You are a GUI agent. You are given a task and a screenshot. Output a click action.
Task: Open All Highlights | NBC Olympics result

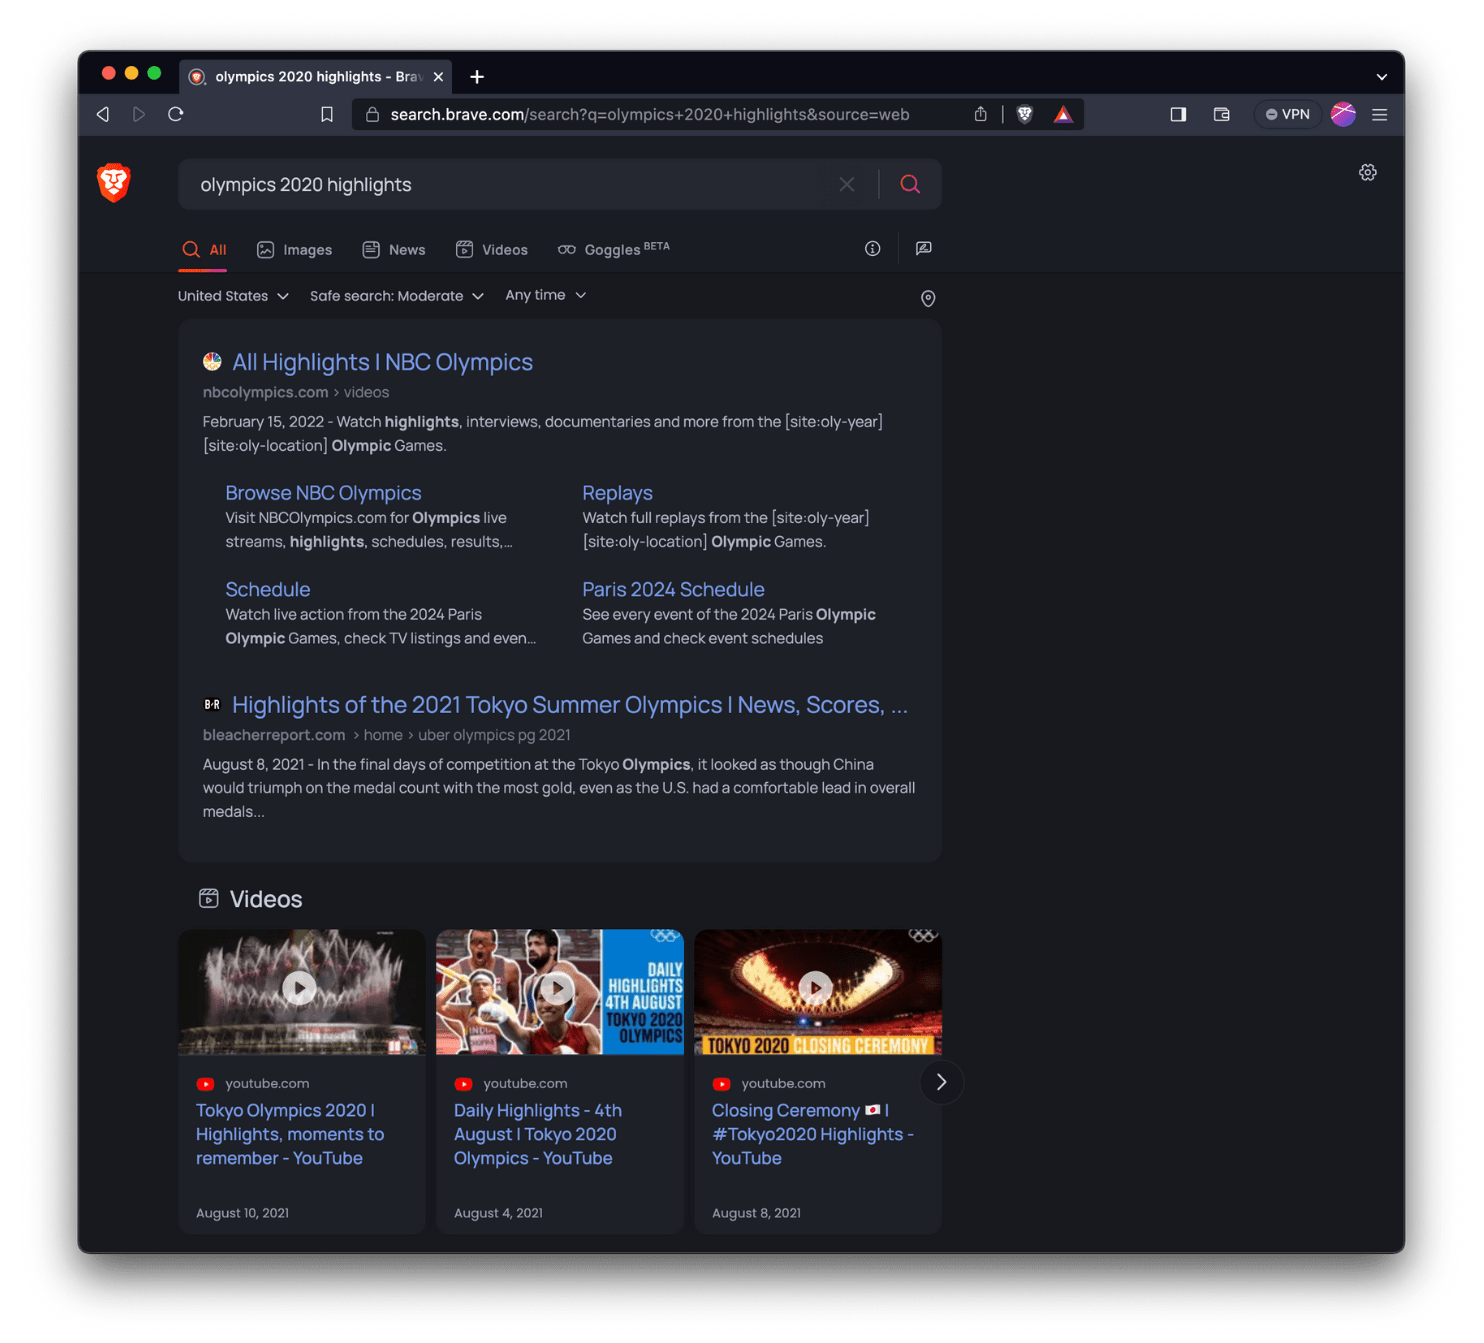click(x=382, y=362)
